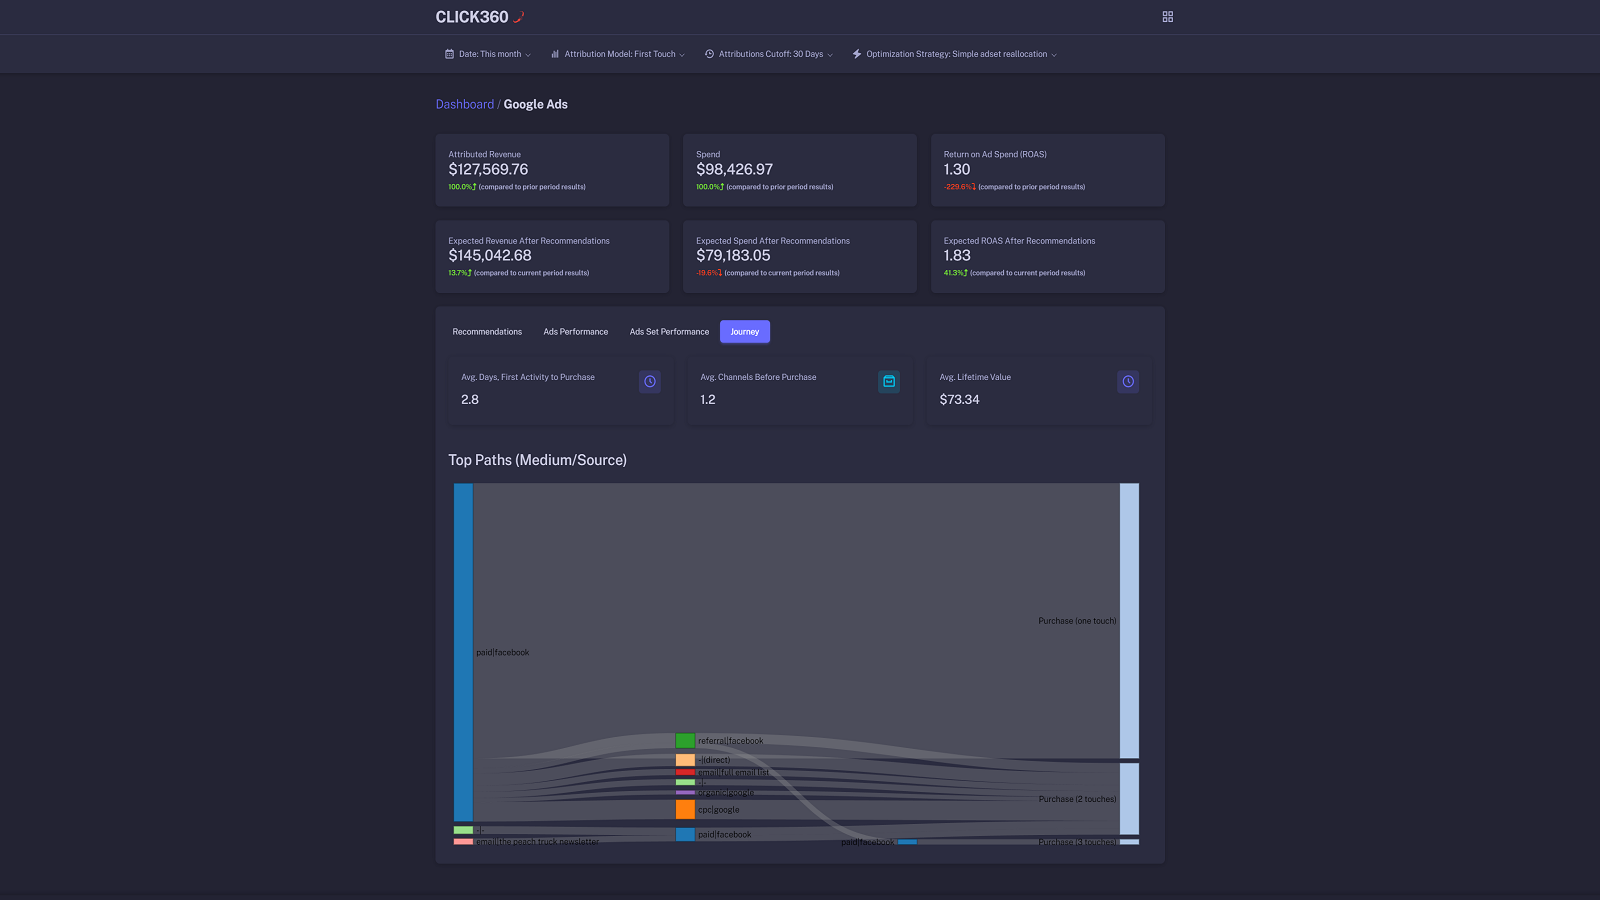Click the clock icon on Avg. Days to Purchase card
The image size is (1600, 900).
pyautogui.click(x=649, y=382)
